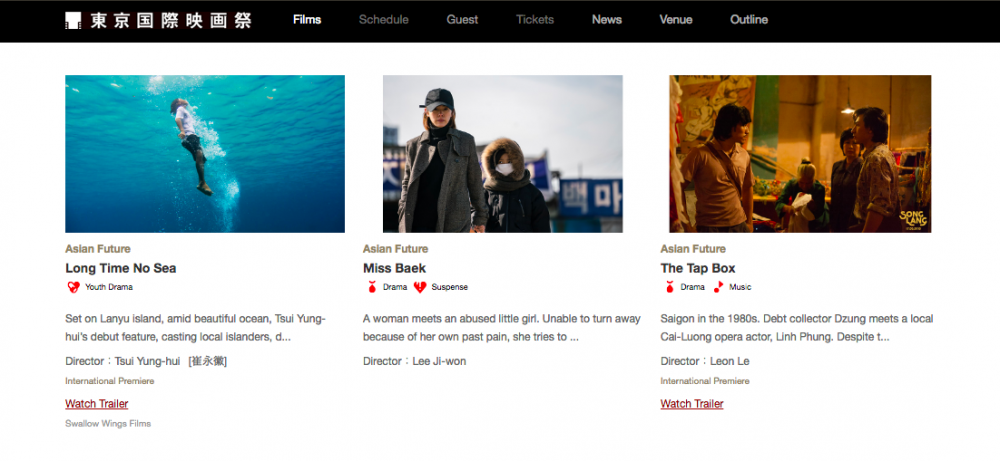
Task: Select the Music note icon
Action: pyautogui.click(x=718, y=287)
